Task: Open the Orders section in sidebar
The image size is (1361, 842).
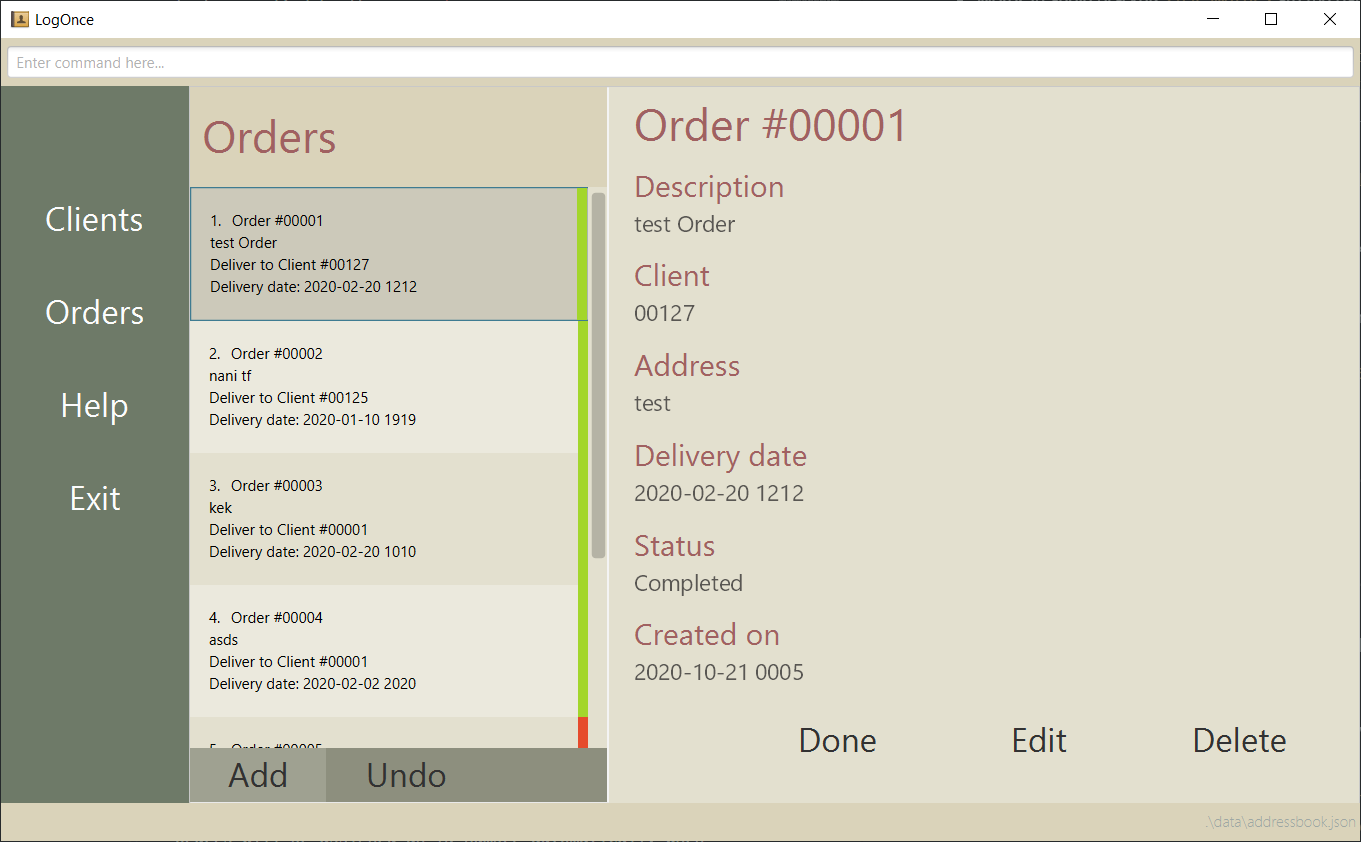Action: (94, 312)
